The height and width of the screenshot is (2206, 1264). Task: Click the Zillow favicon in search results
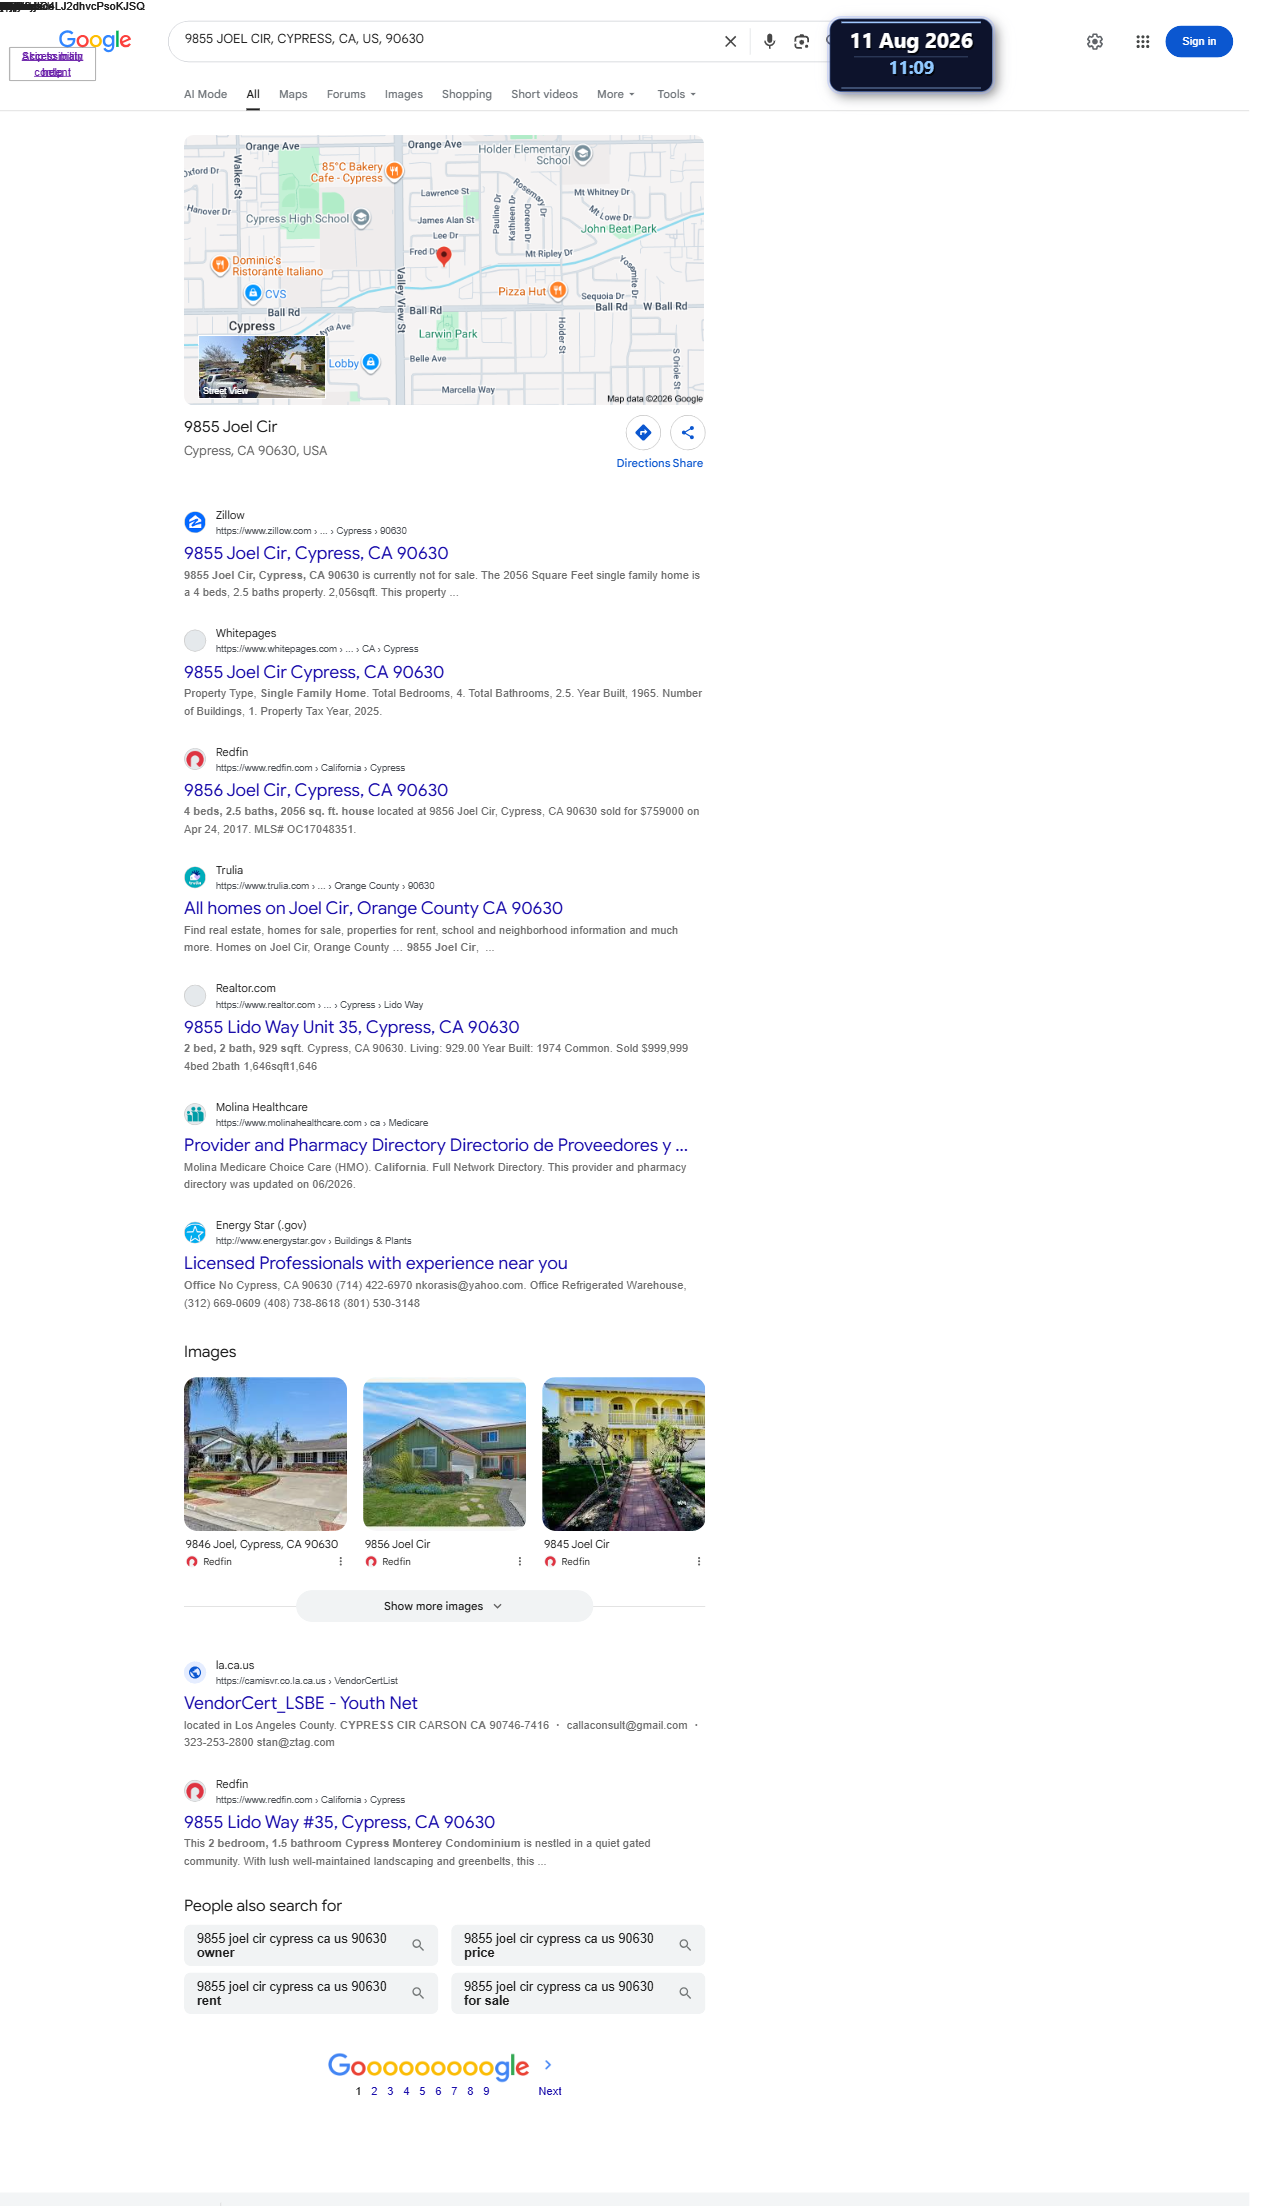195,522
